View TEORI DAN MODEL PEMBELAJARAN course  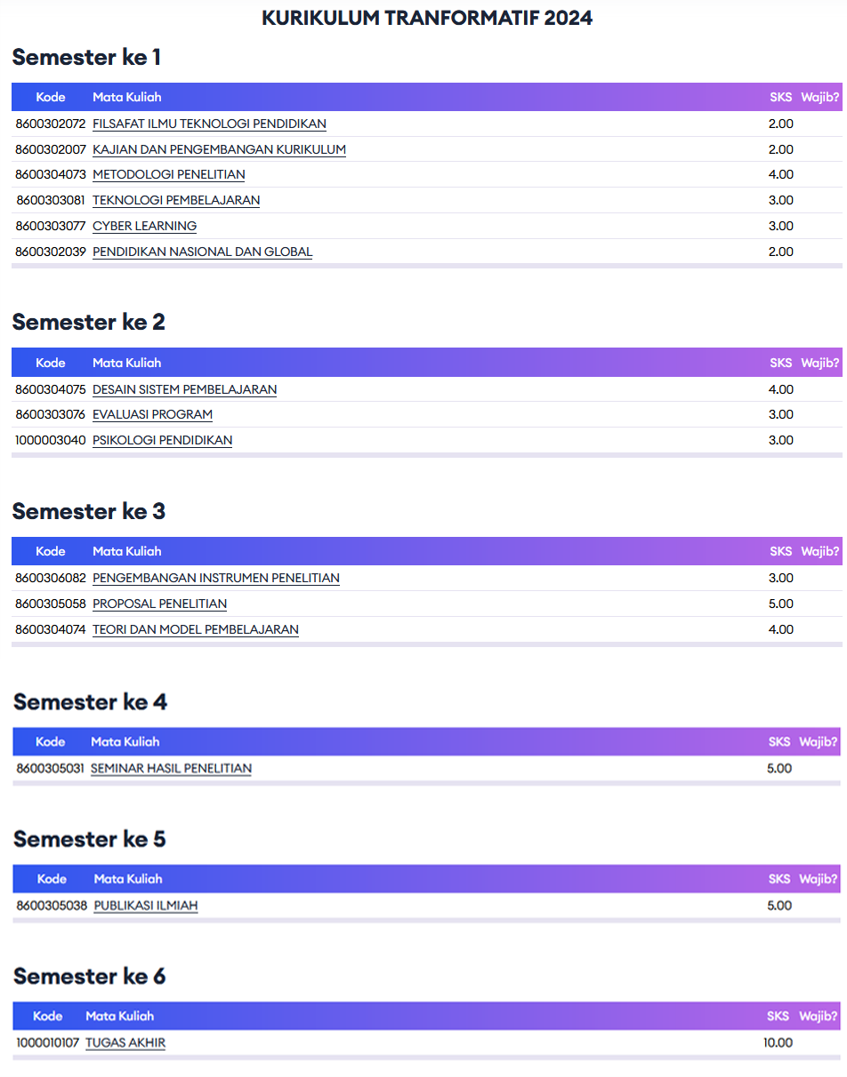point(196,630)
